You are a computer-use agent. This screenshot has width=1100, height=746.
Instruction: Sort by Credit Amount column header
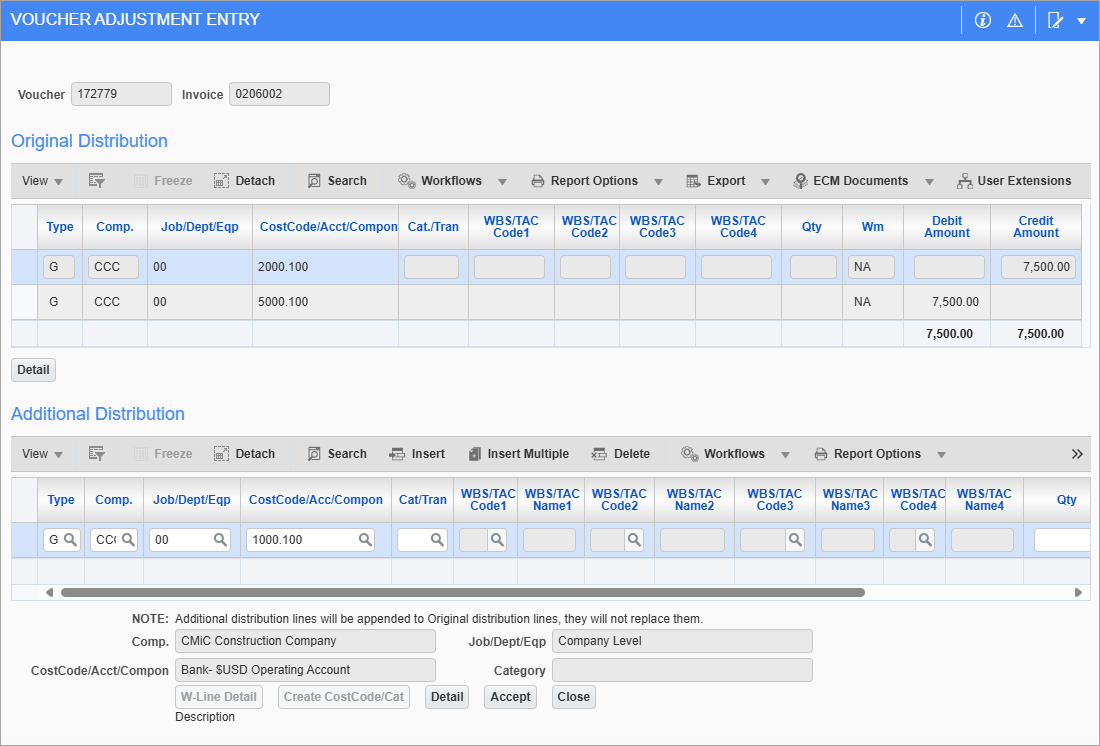pos(1035,227)
